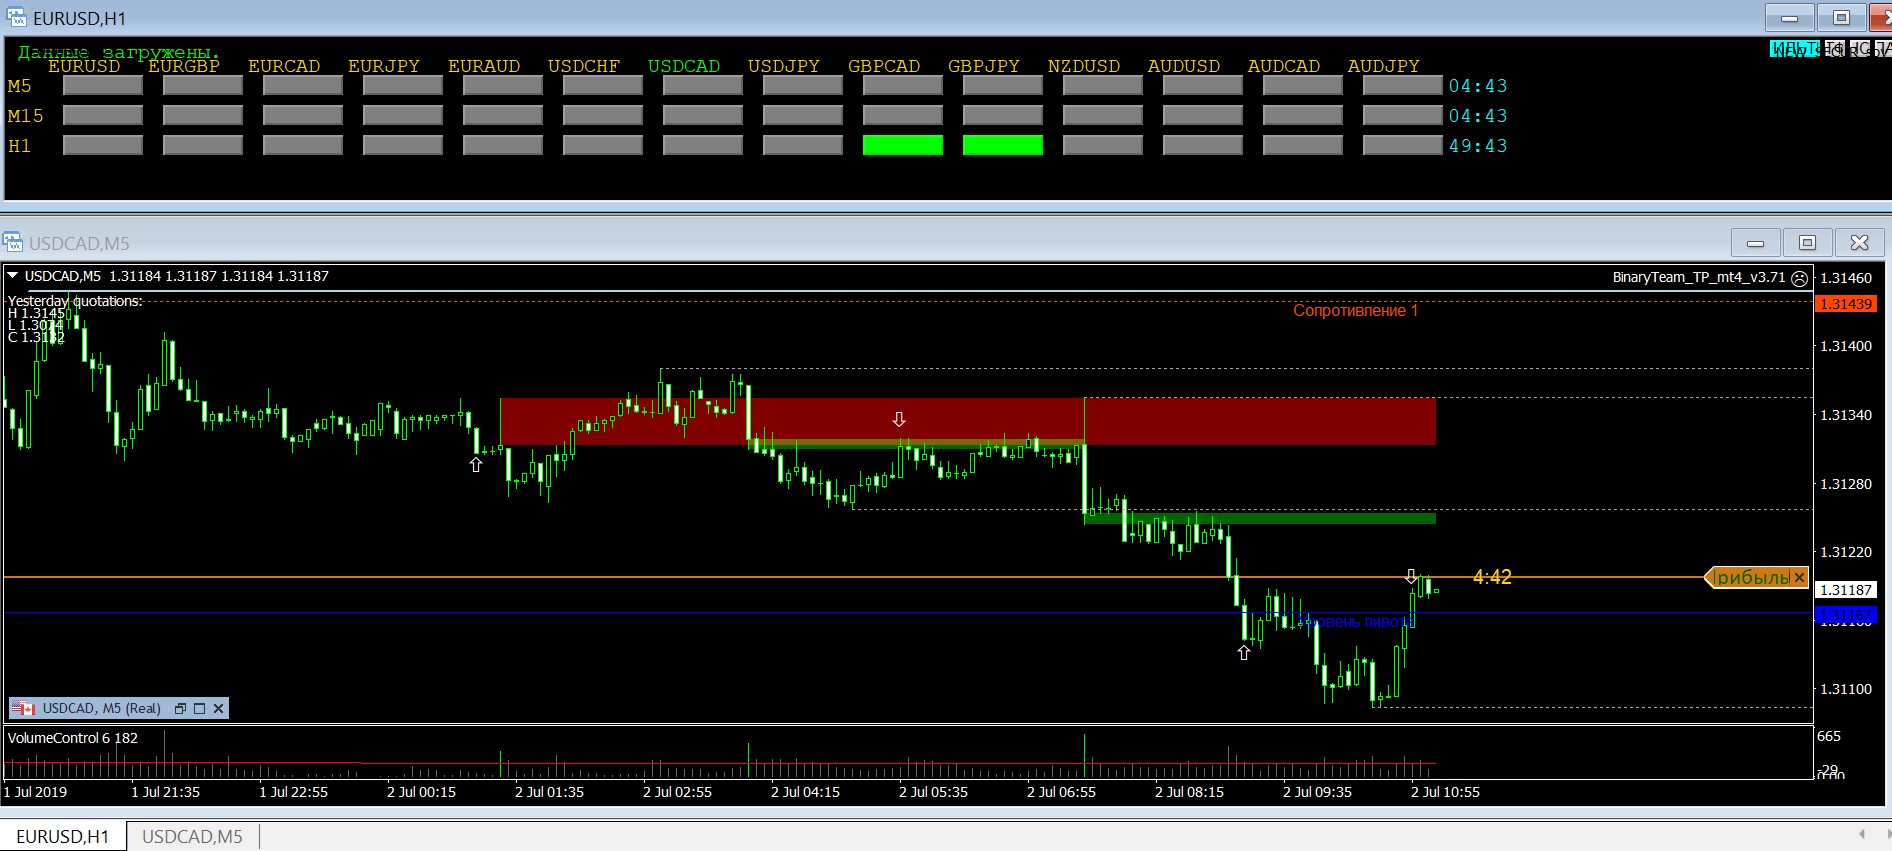
Task: Maximize the EURUSD,H1 chart window
Action: 1841,18
